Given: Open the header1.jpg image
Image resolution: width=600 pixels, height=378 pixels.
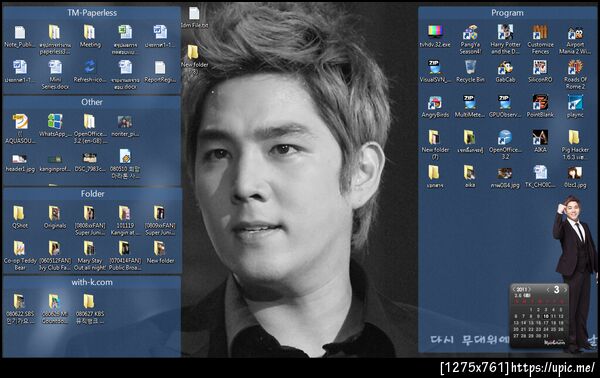Looking at the screenshot, I should [20, 163].
